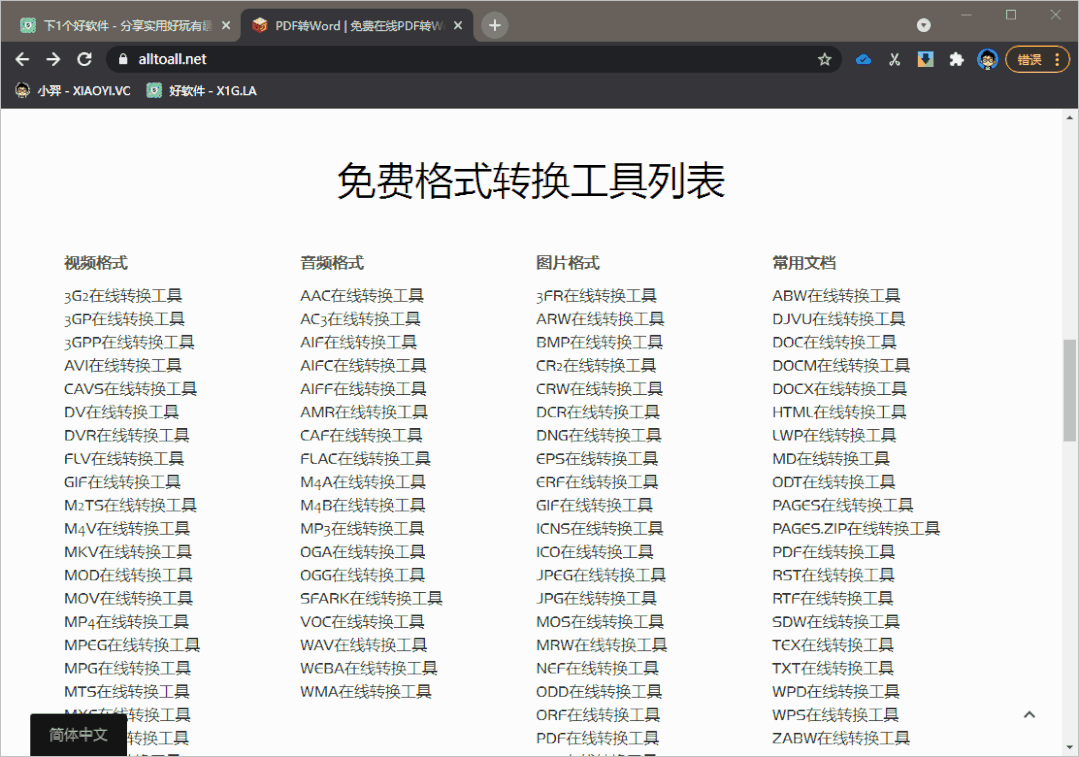Image resolution: width=1079 pixels, height=757 pixels.
Task: Open FLV在线转换工具 link
Action: 124,458
